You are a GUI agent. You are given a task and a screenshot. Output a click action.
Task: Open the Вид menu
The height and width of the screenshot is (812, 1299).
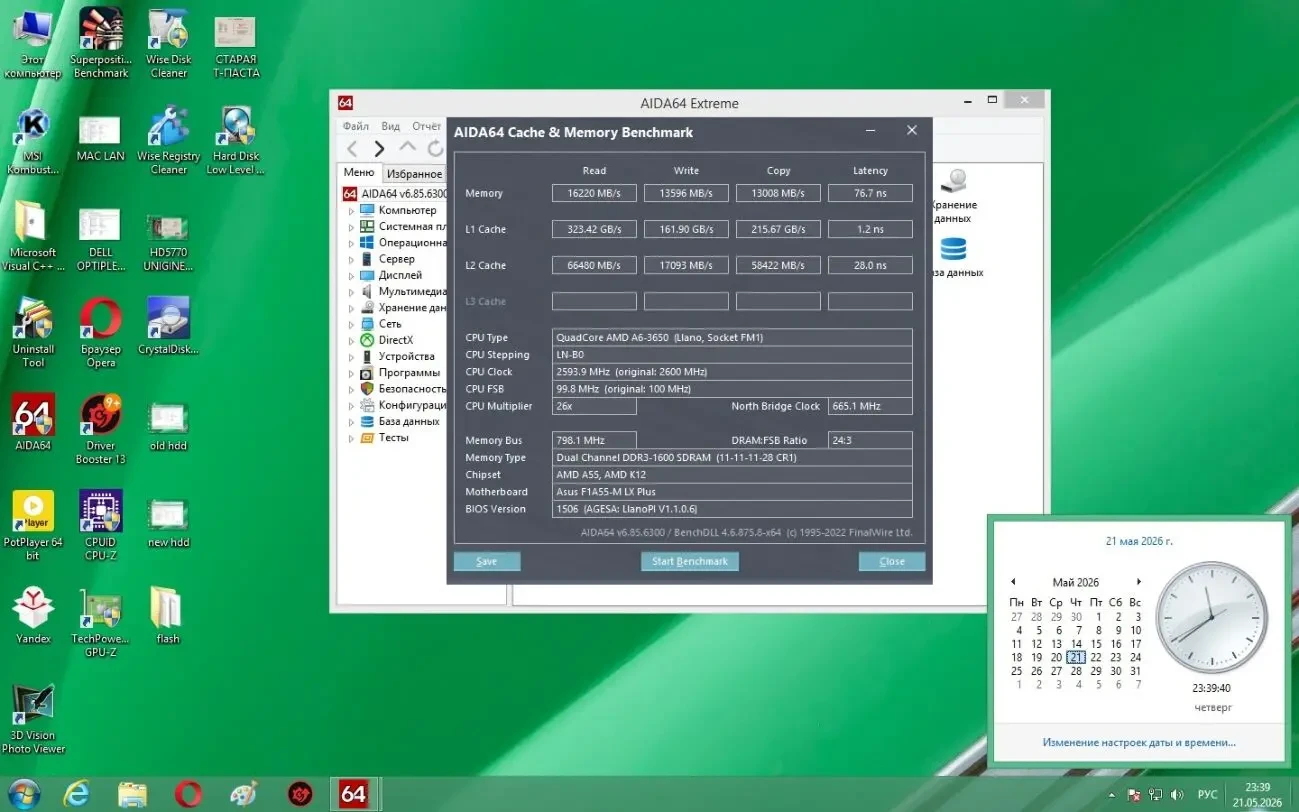click(x=390, y=126)
